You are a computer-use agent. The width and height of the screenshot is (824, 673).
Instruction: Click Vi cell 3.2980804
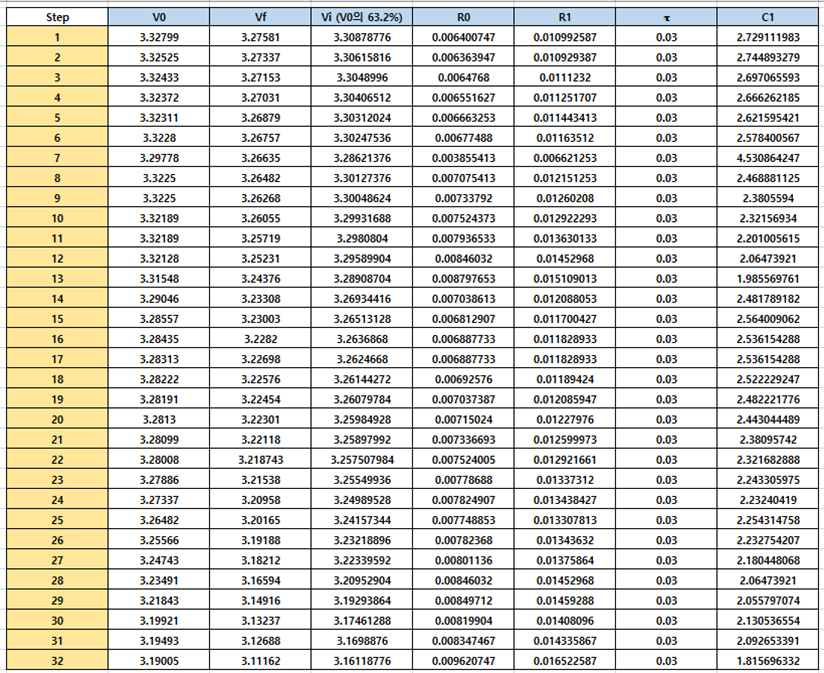[362, 239]
